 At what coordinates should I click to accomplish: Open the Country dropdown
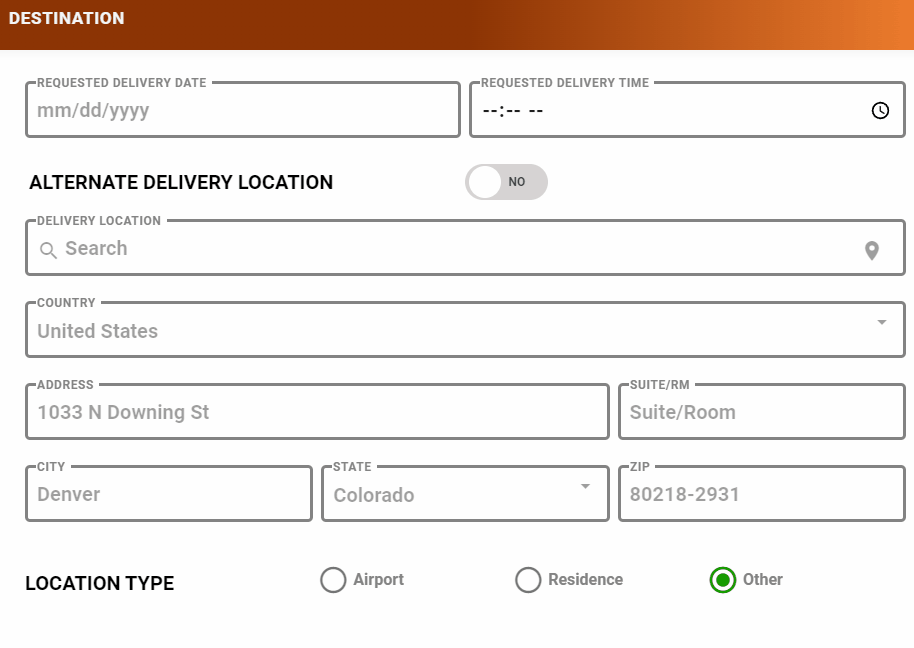(881, 322)
